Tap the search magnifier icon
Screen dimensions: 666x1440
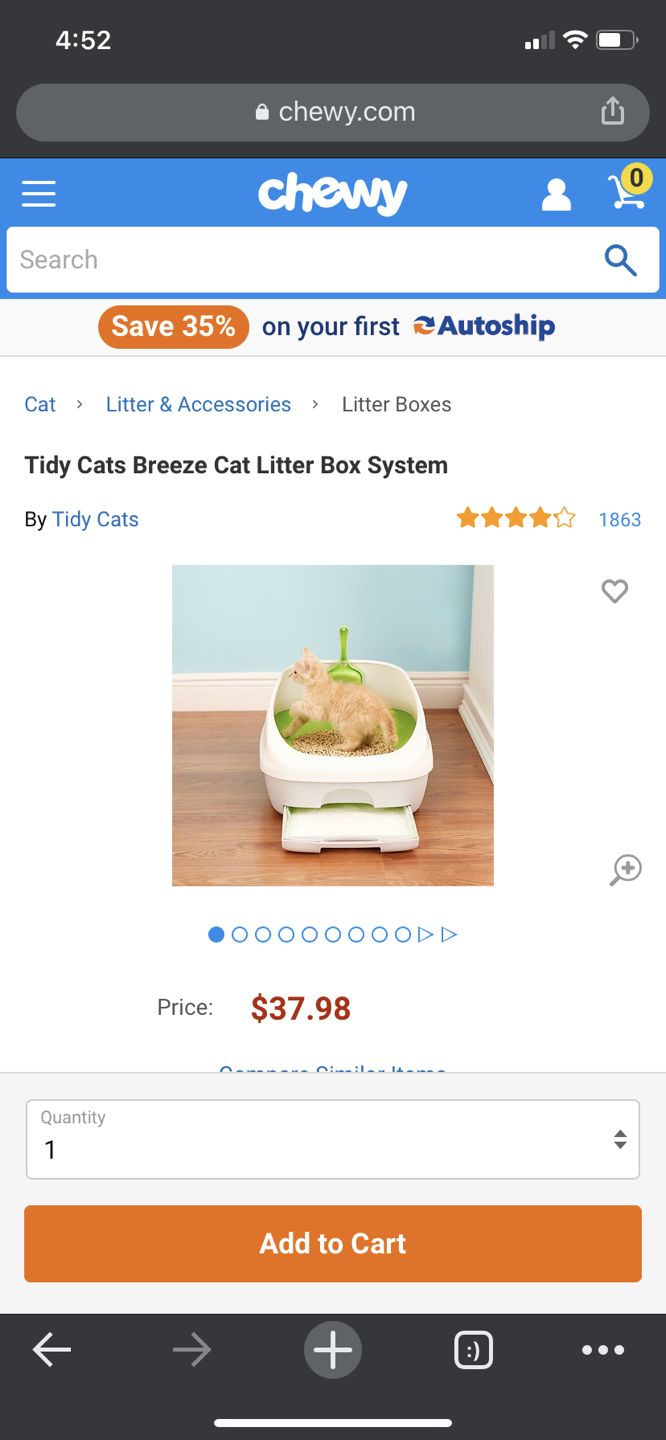coord(621,260)
